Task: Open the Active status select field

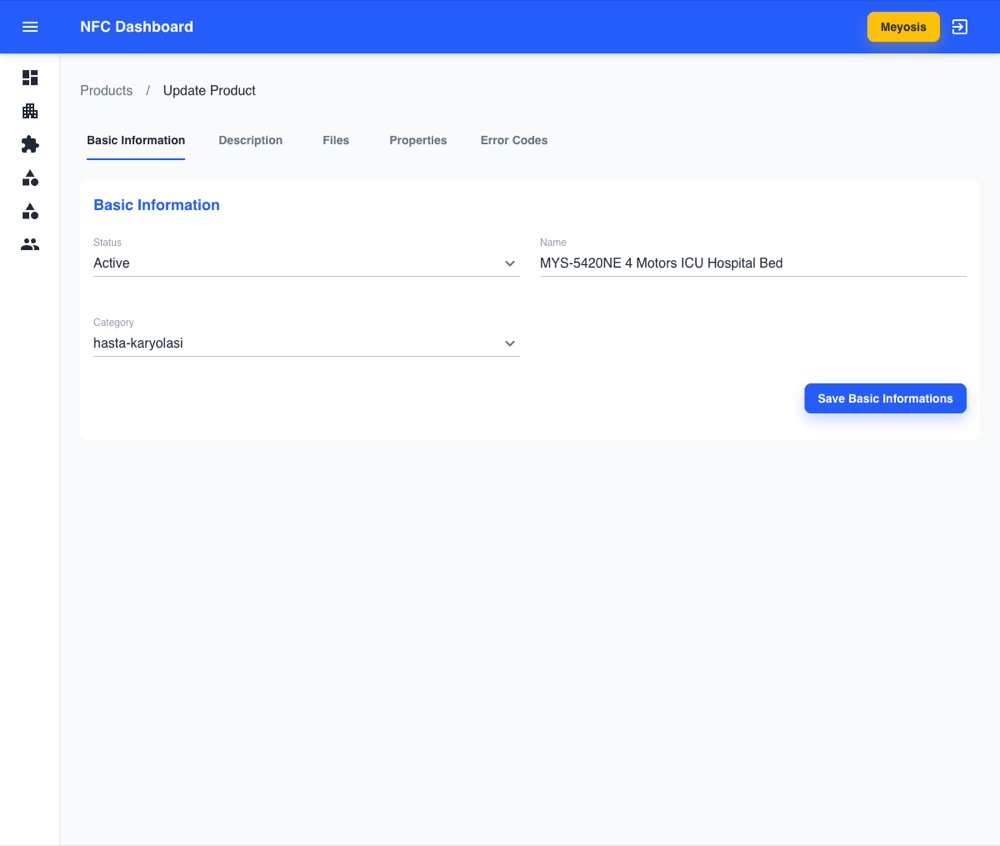Action: click(x=306, y=263)
